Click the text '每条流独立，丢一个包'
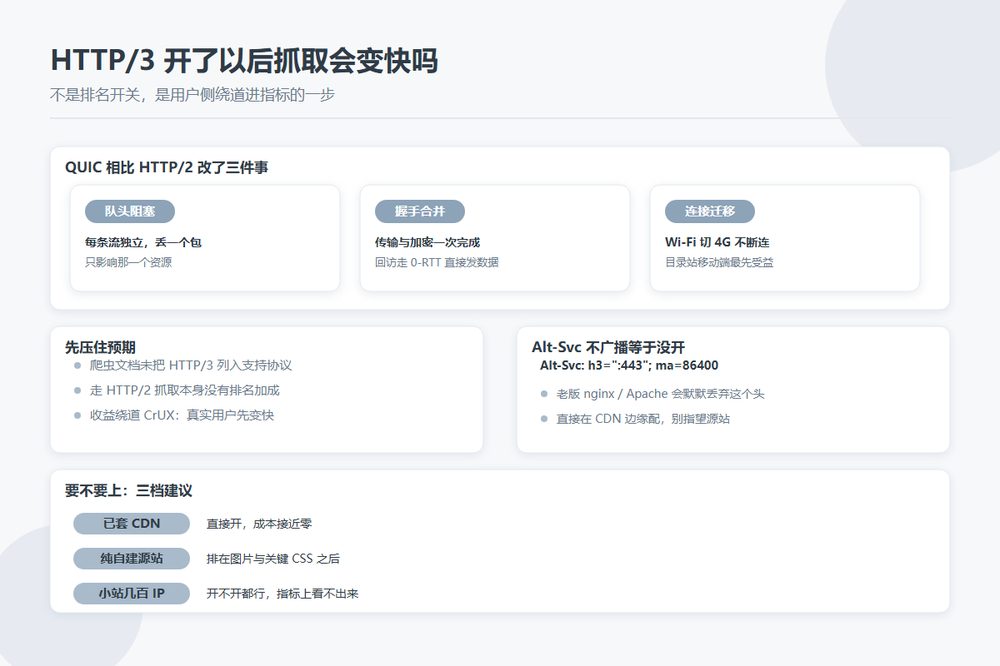 143,242
